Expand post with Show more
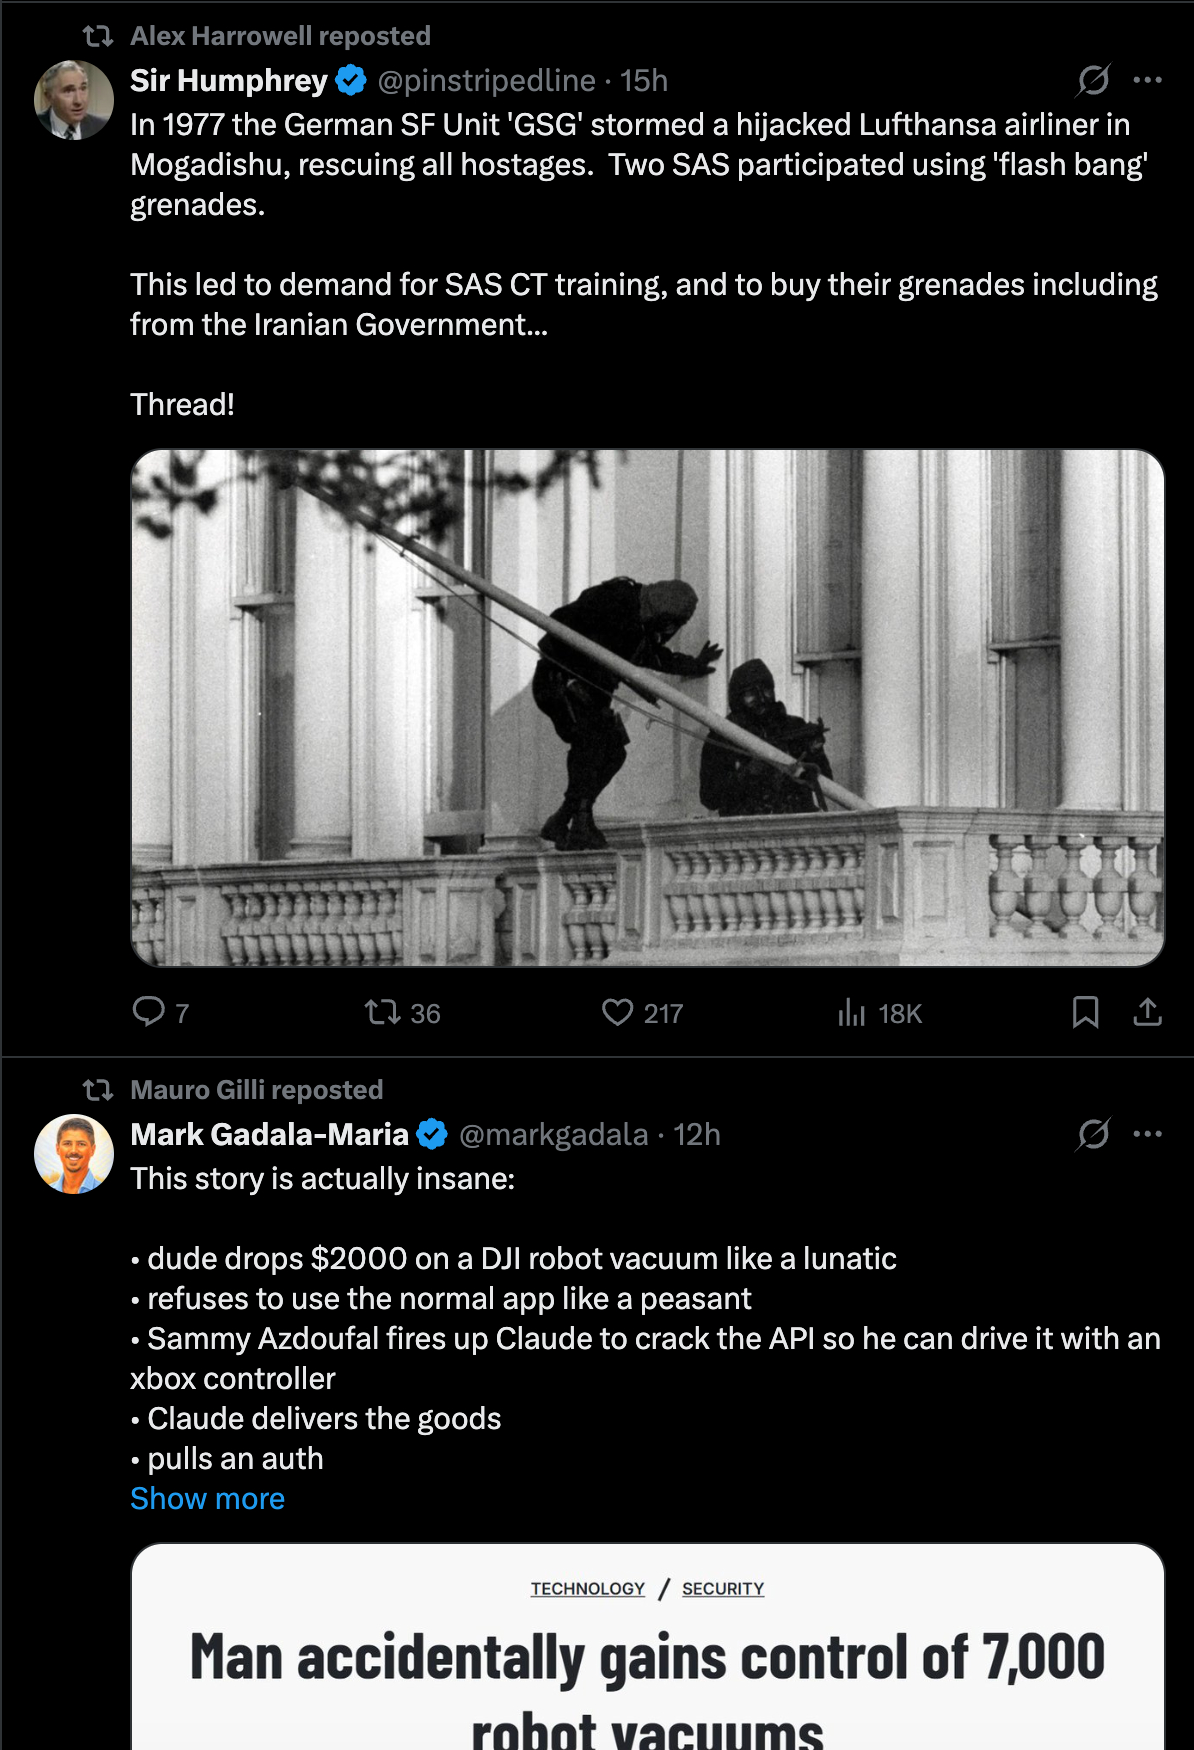Viewport: 1194px width, 1750px height. coord(207,1498)
